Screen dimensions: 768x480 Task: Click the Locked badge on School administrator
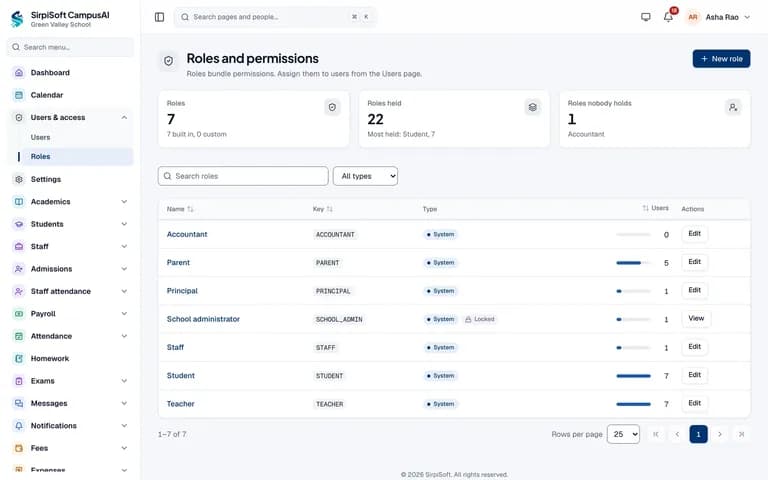[x=480, y=319]
